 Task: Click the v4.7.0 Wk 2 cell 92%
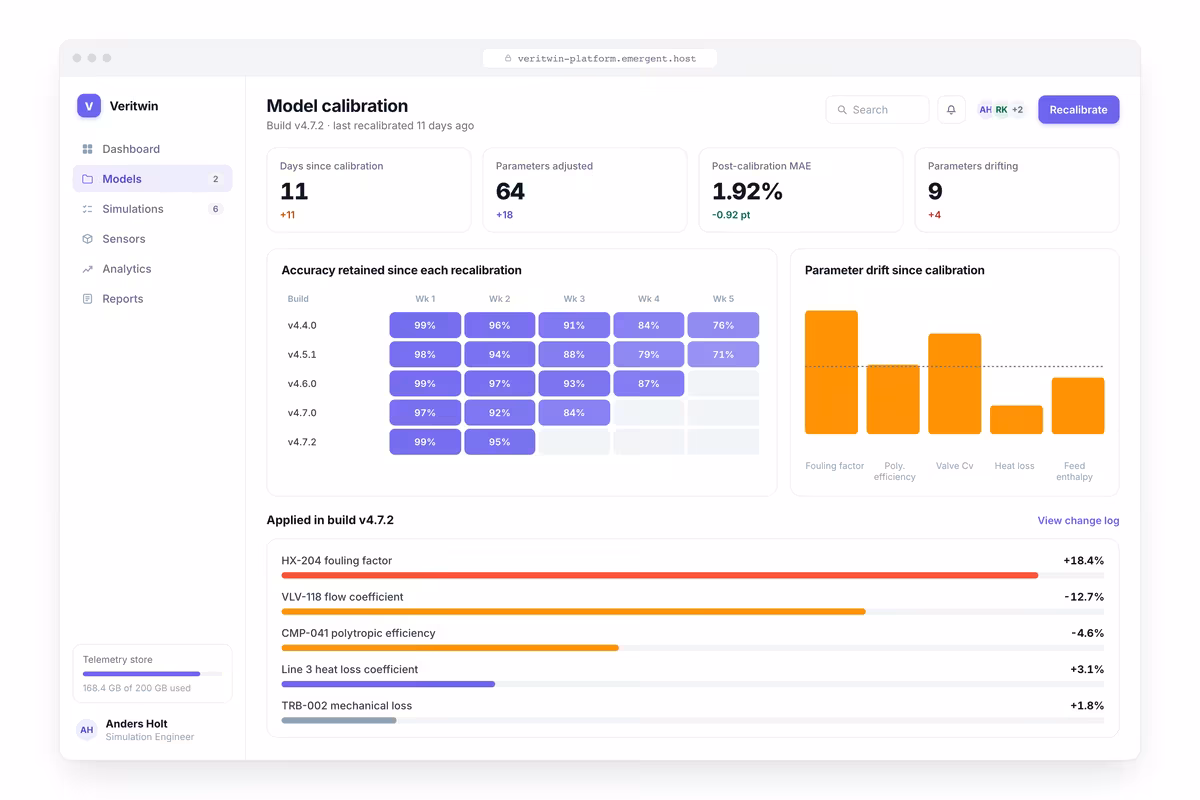500,413
